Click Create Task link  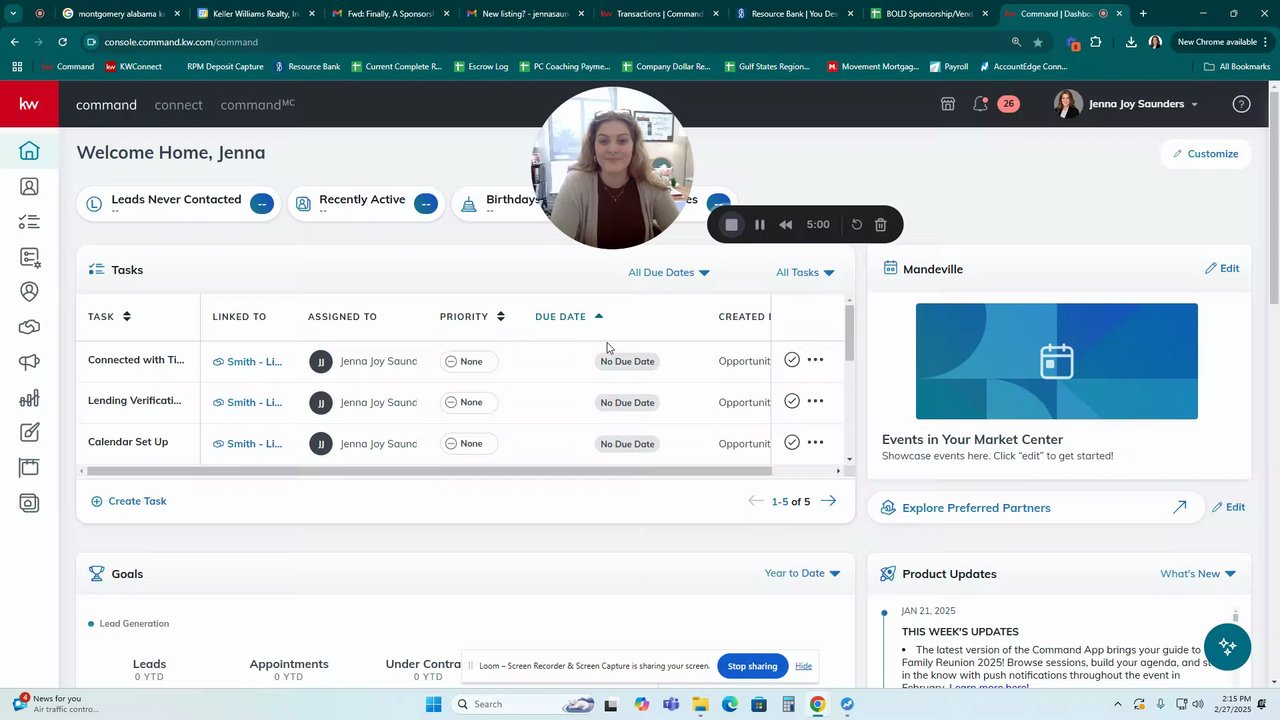pyautogui.click(x=129, y=501)
